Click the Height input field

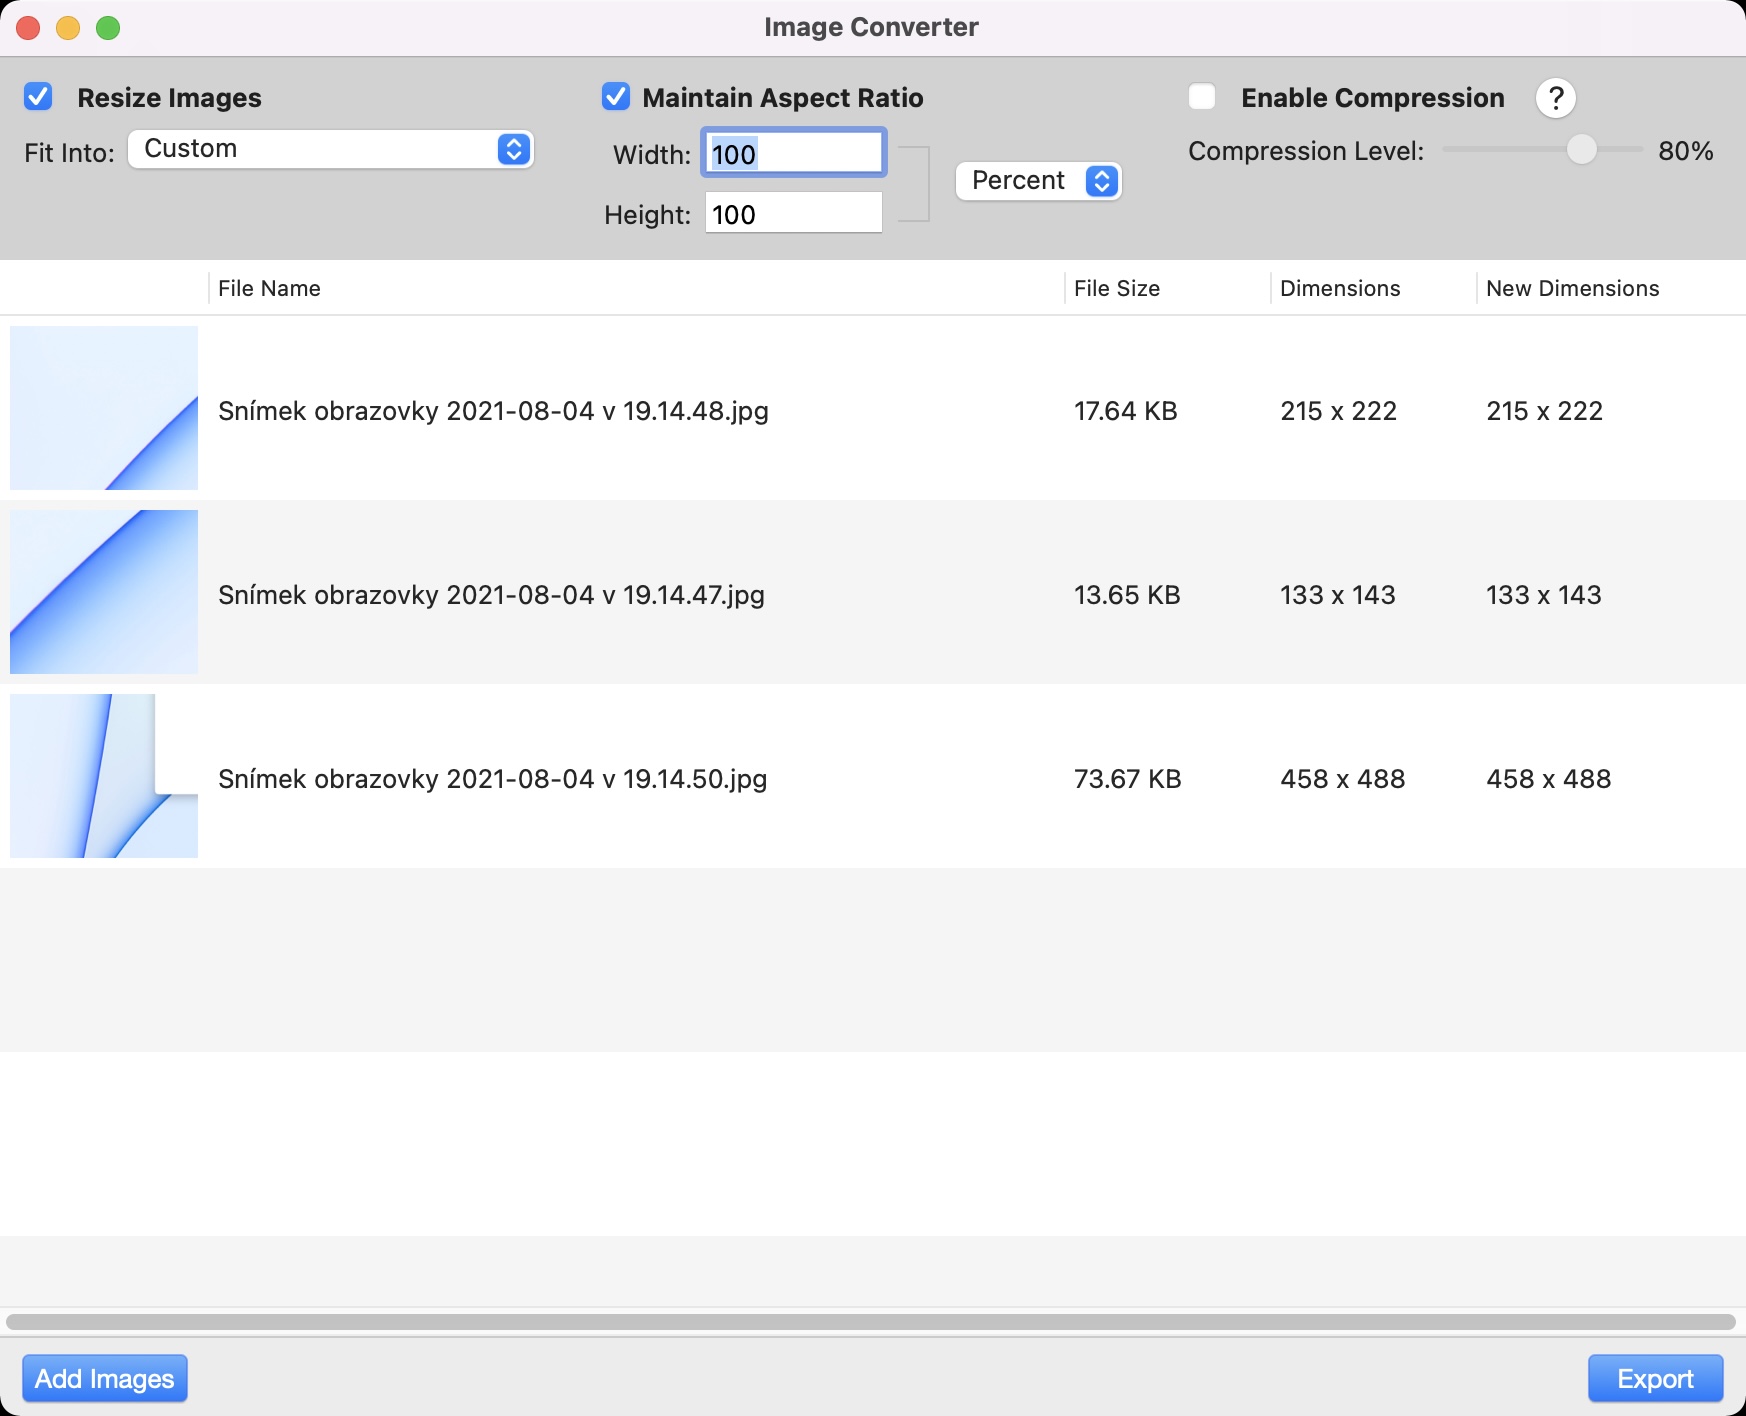[793, 214]
